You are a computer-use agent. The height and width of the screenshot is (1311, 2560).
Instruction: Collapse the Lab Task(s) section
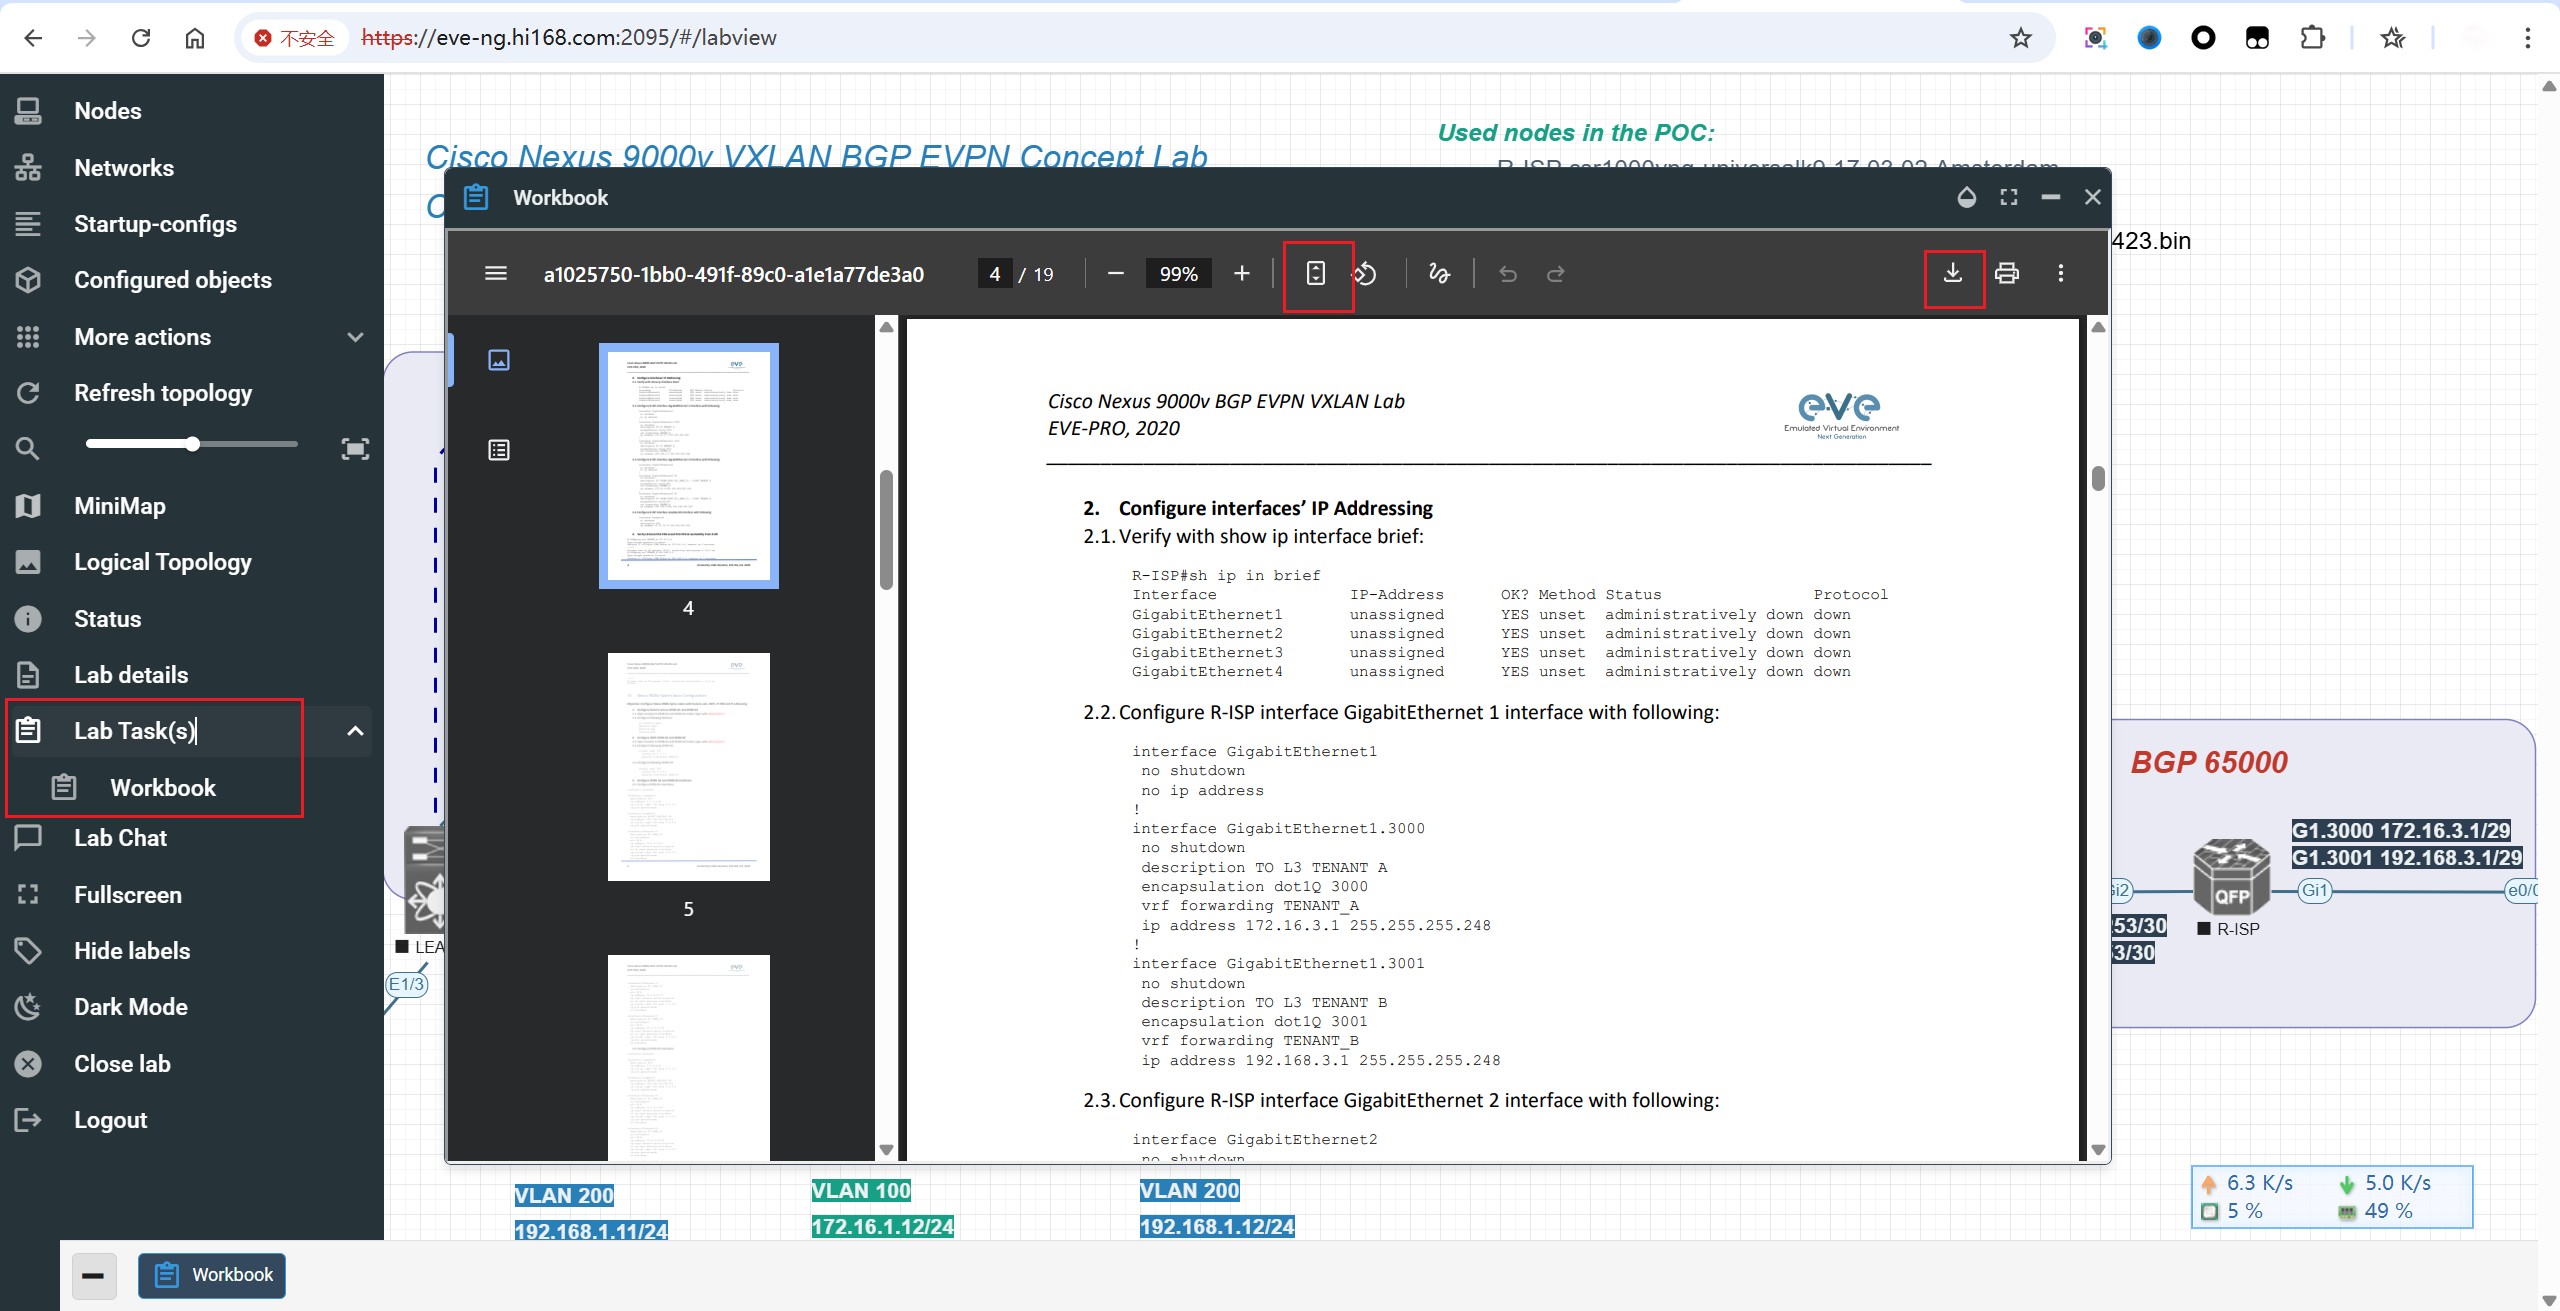pyautogui.click(x=355, y=731)
